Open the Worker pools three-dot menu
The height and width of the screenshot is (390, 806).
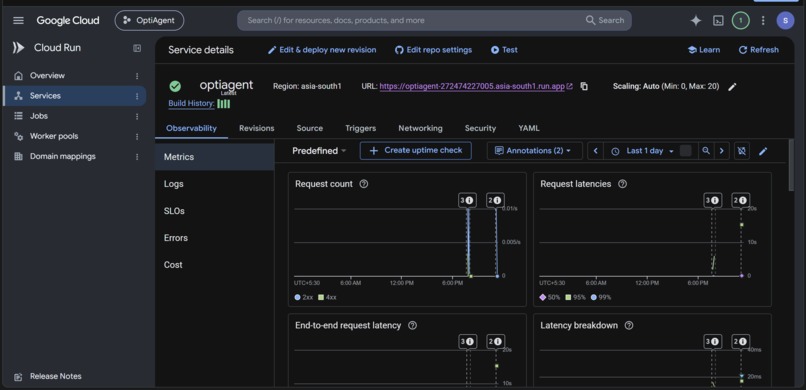pos(137,137)
